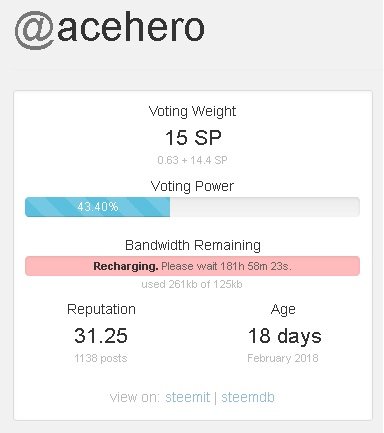Click the @ symbol in the header

(34, 30)
